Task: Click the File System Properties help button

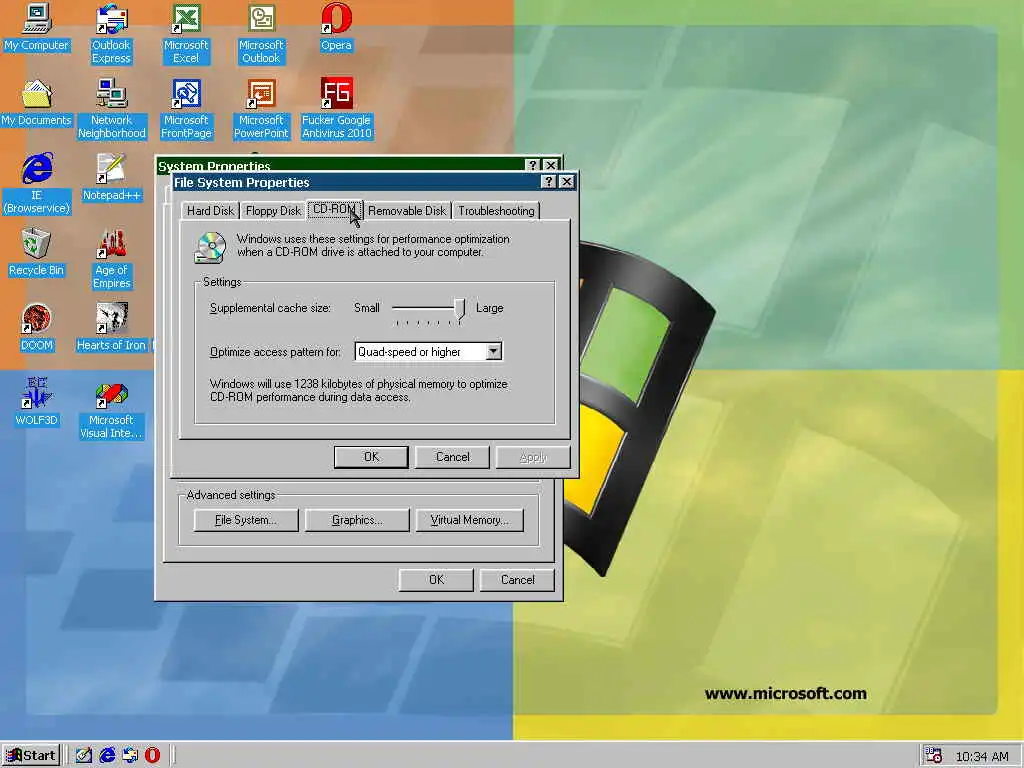Action: point(549,182)
